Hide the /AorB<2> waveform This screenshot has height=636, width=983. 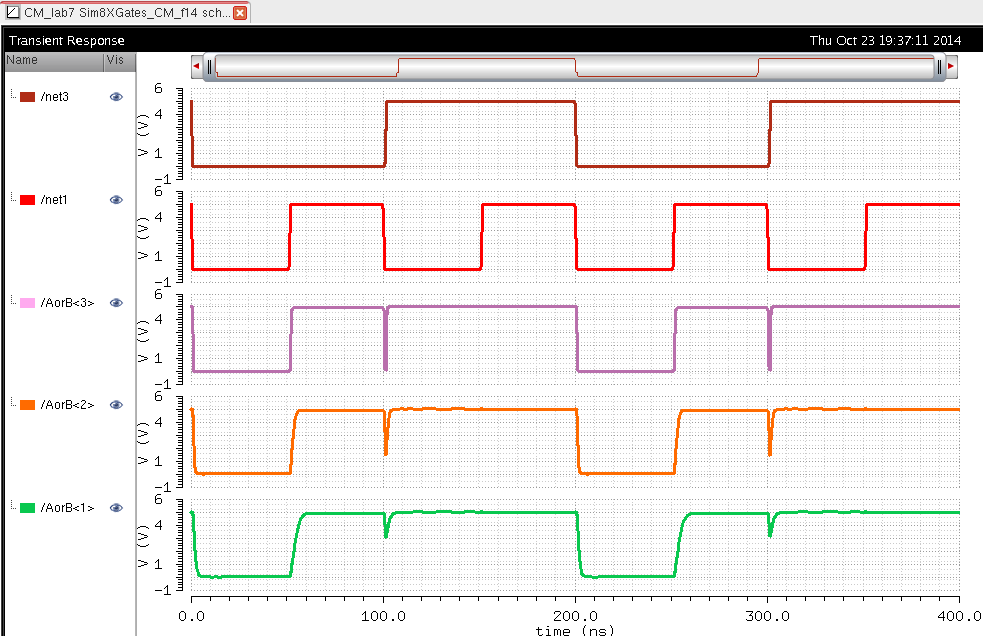116,405
